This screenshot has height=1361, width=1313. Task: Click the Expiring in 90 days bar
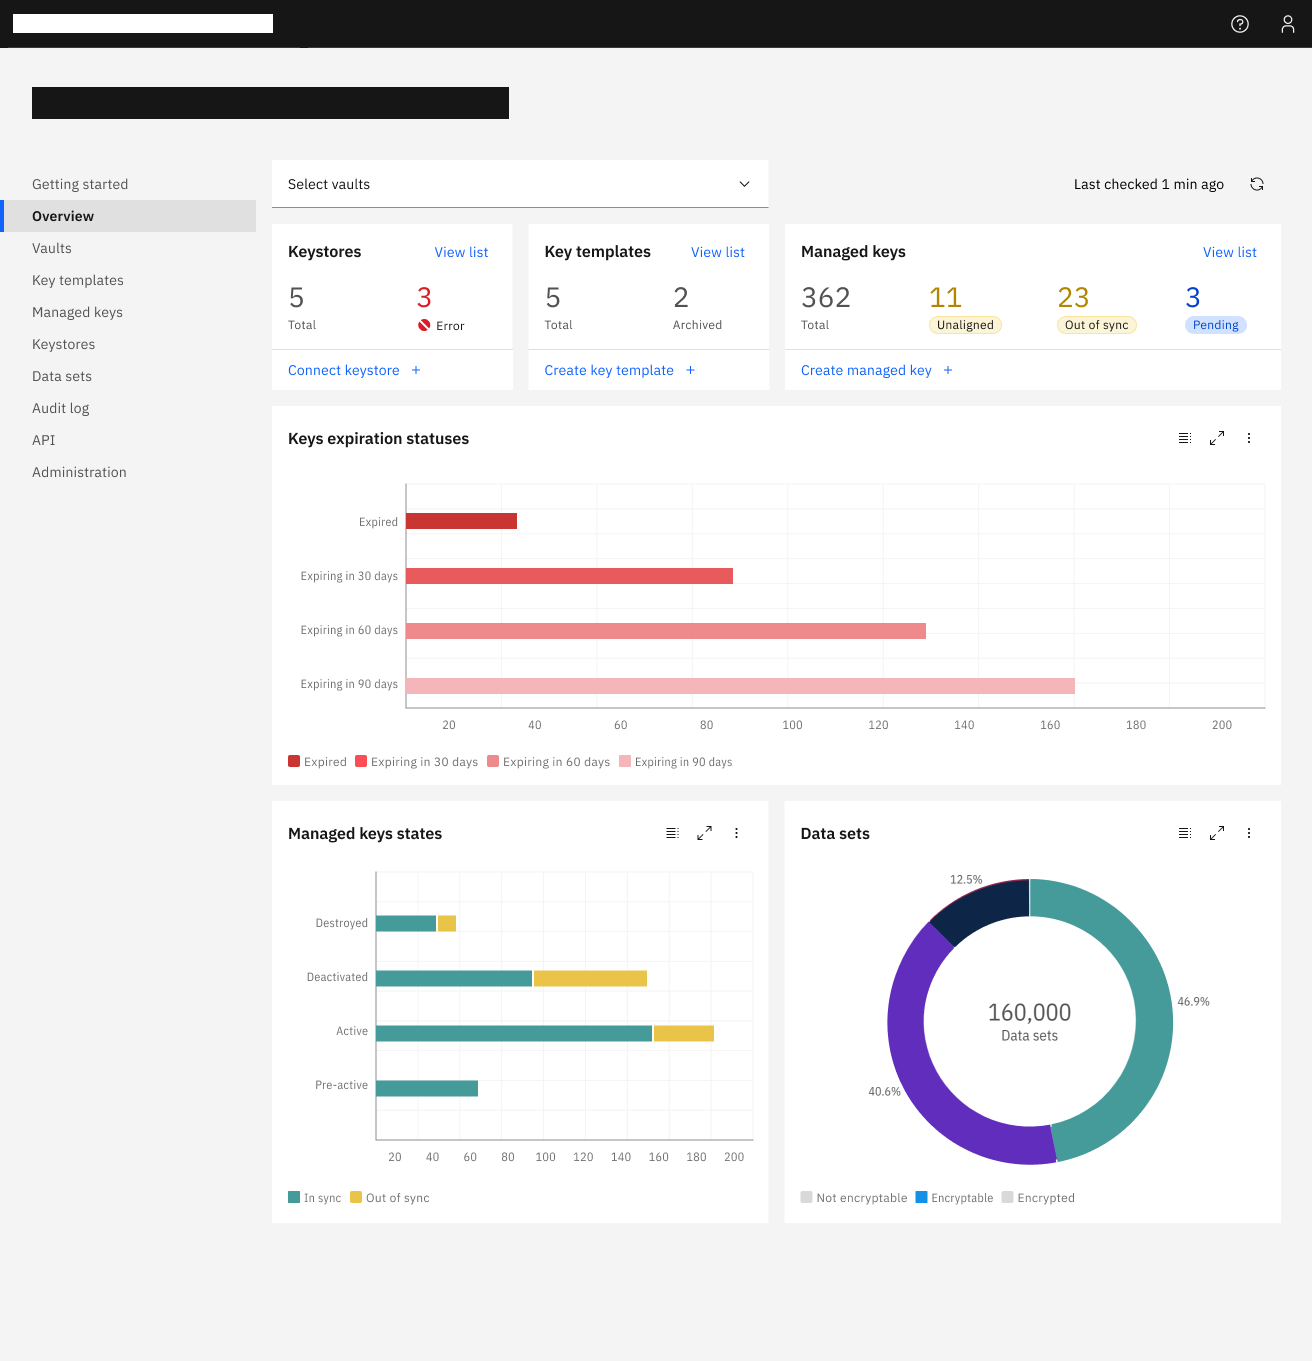coord(740,686)
